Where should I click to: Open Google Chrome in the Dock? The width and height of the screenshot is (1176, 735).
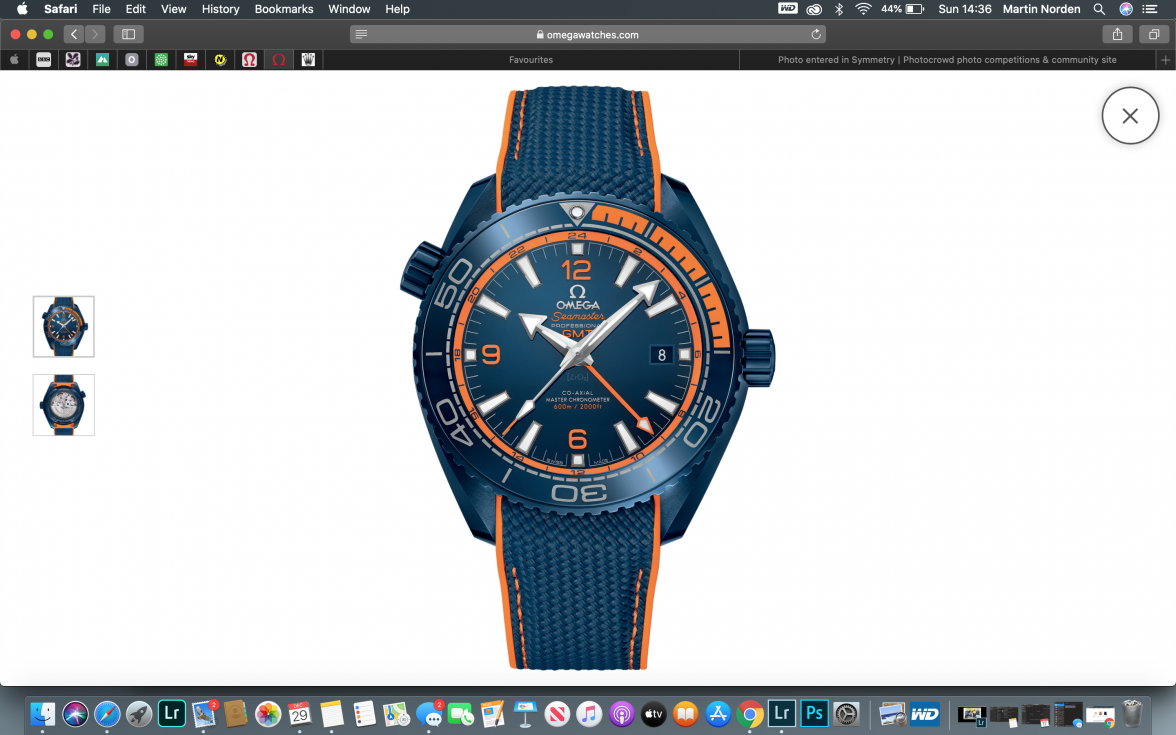coord(749,713)
